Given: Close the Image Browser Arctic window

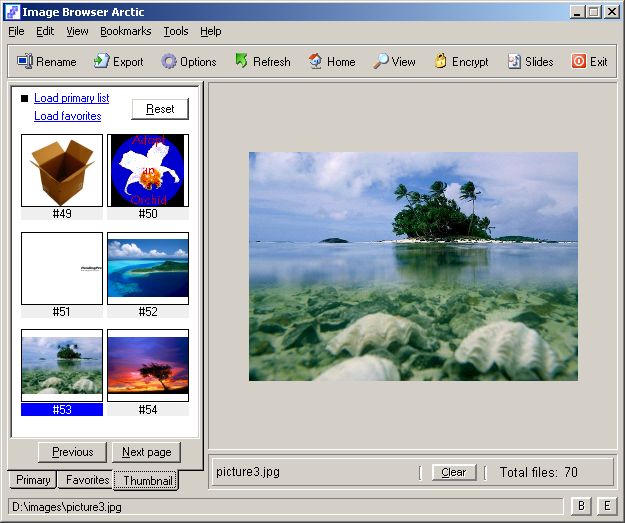Looking at the screenshot, I should tap(611, 12).
